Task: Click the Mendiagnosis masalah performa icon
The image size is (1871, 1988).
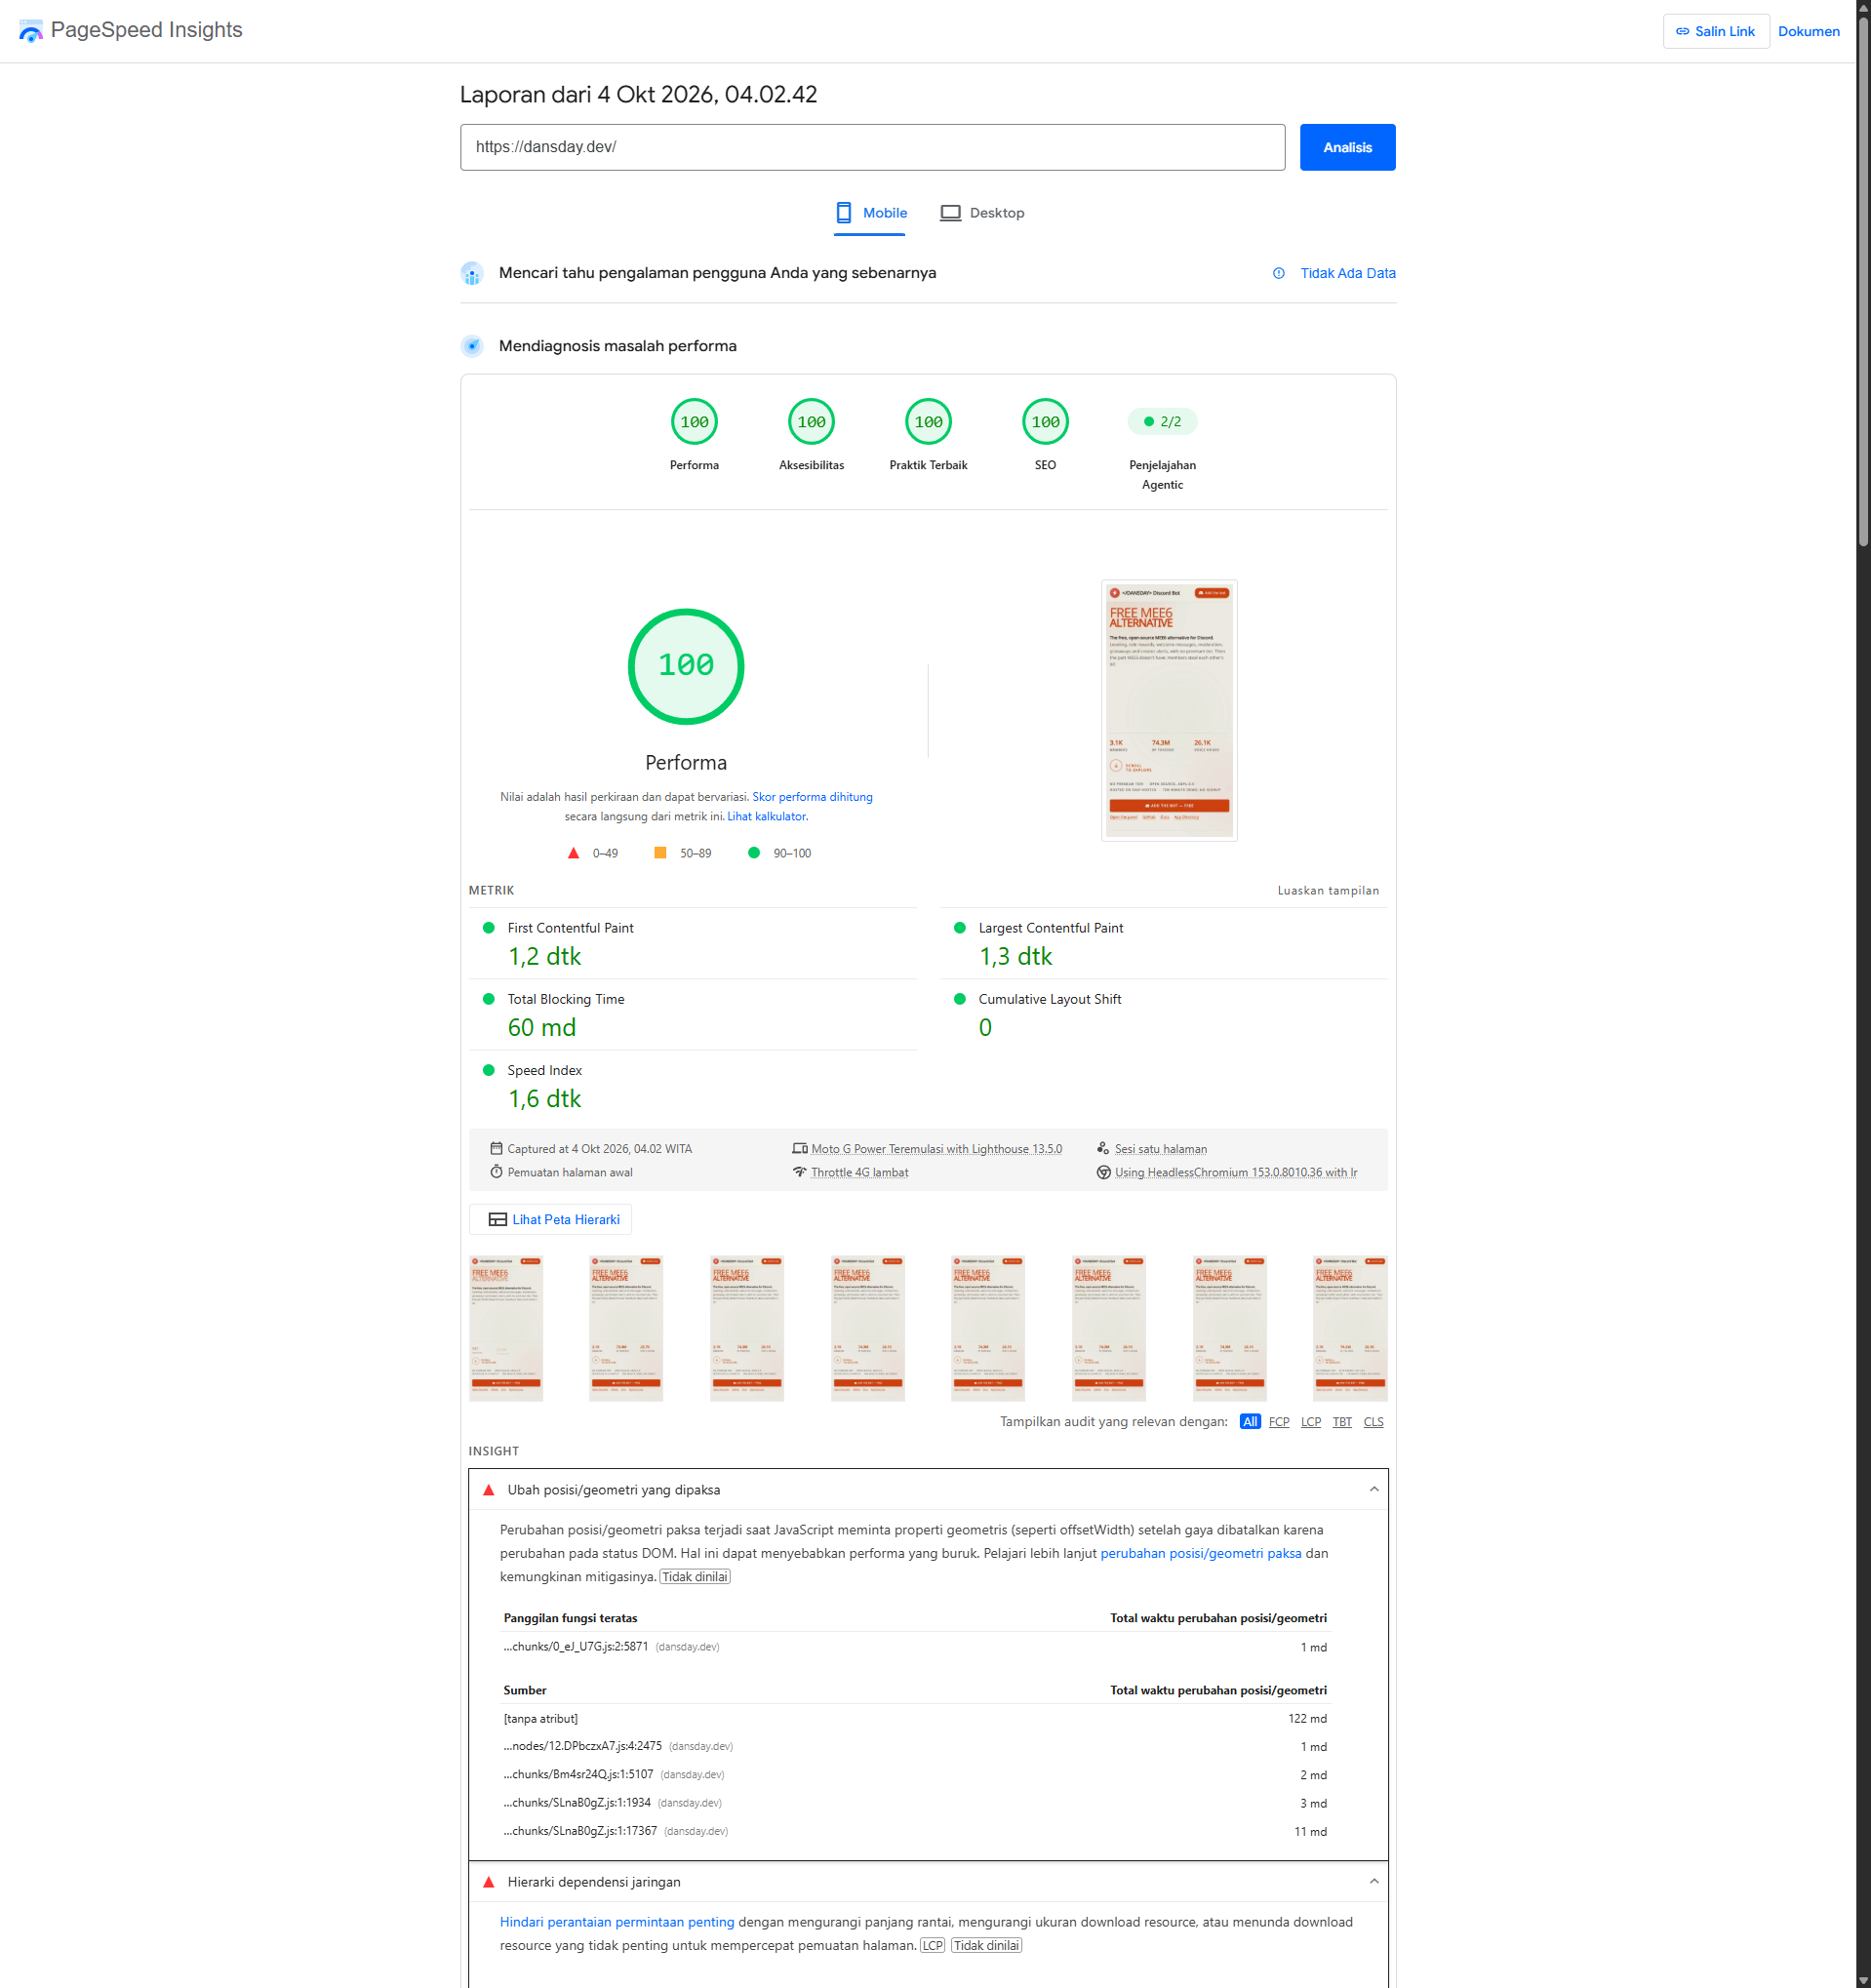Action: [472, 346]
